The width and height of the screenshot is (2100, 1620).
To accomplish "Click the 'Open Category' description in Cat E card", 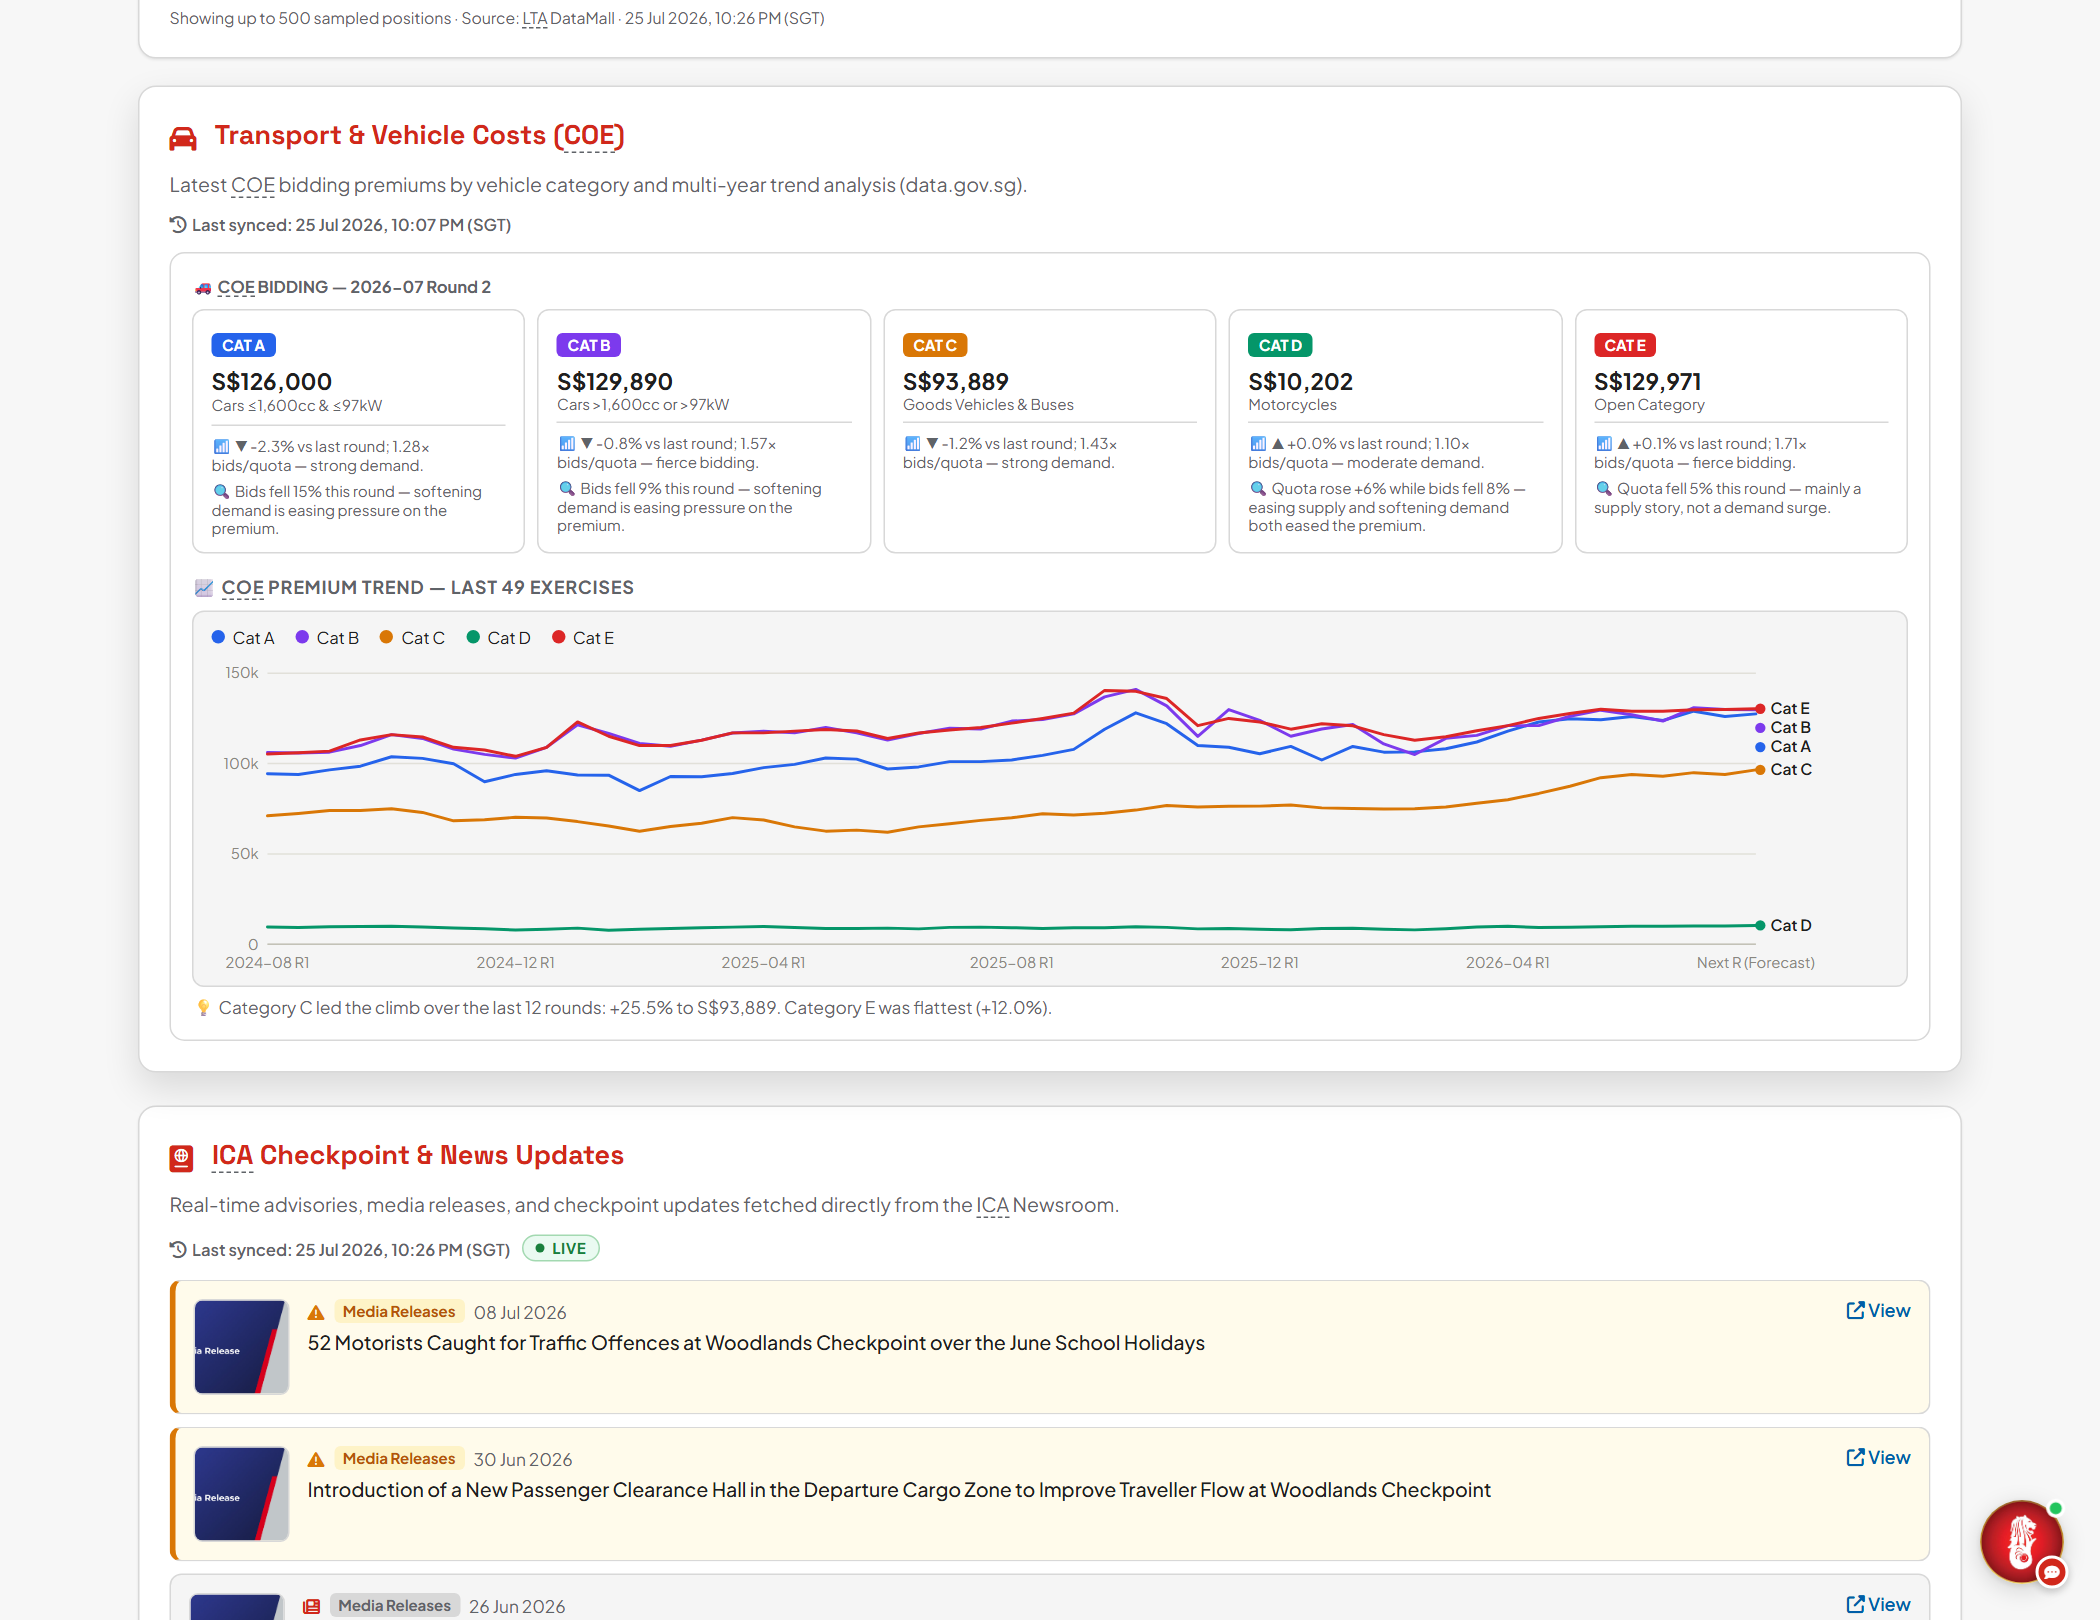I will click(1649, 405).
